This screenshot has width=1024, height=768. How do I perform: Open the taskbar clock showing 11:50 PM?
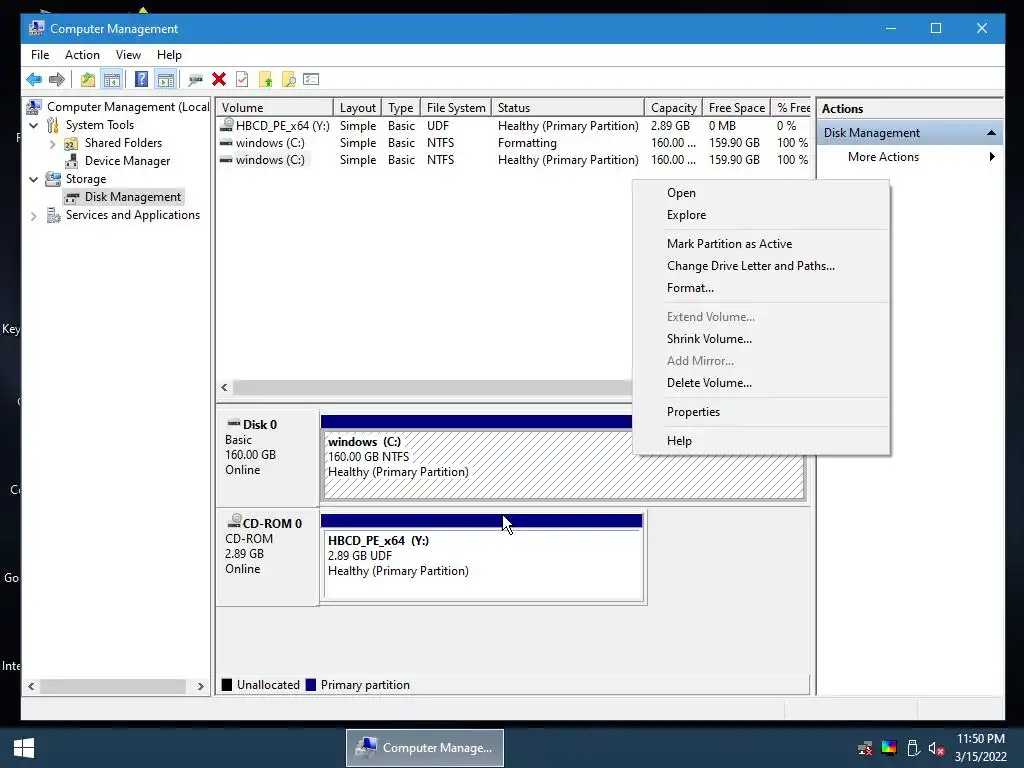tap(980, 748)
